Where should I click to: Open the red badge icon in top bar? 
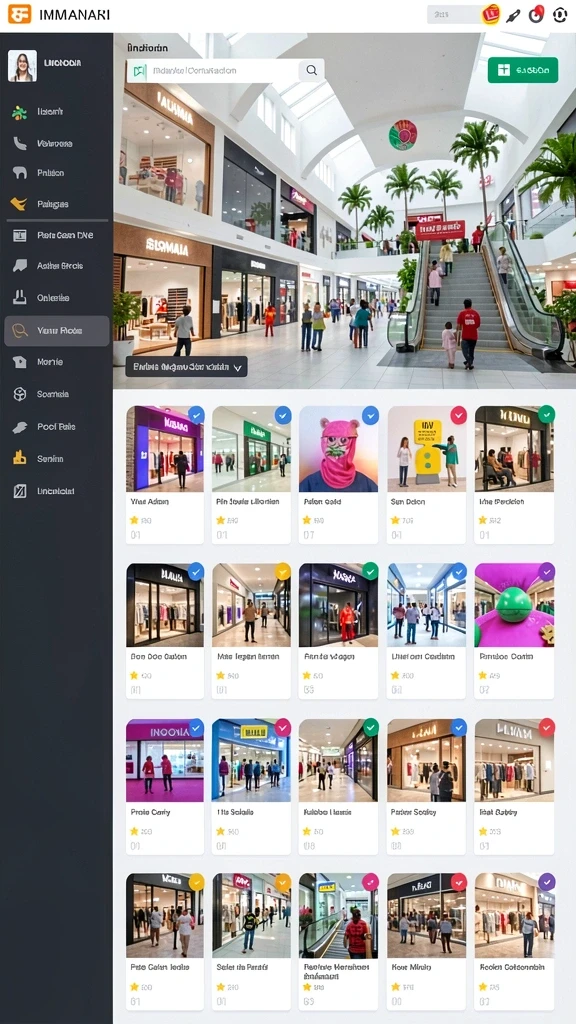(490, 14)
